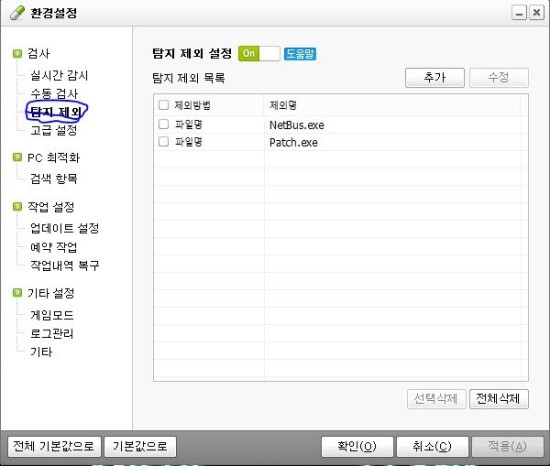Click the 전체 기본값으로 reset button
Image resolution: width=550 pixels, height=466 pixels.
[54, 446]
